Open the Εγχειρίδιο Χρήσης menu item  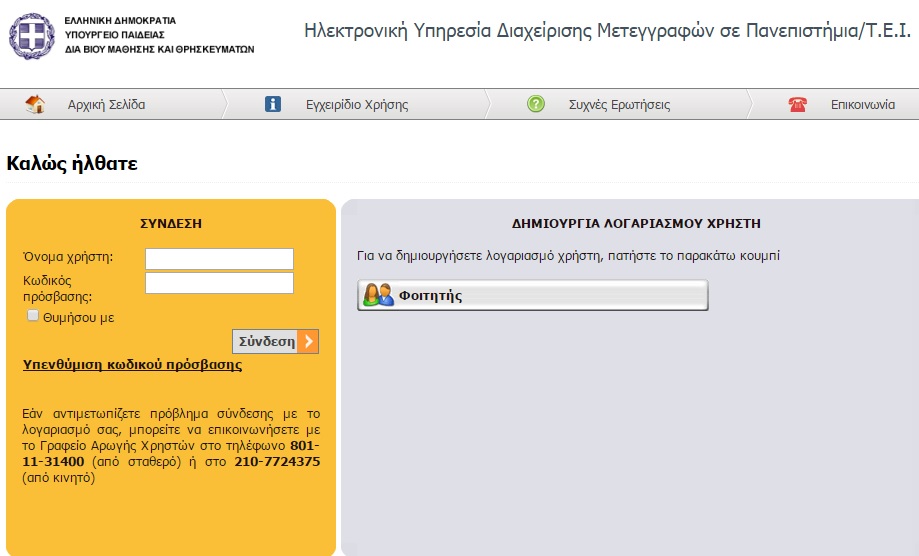coord(357,105)
